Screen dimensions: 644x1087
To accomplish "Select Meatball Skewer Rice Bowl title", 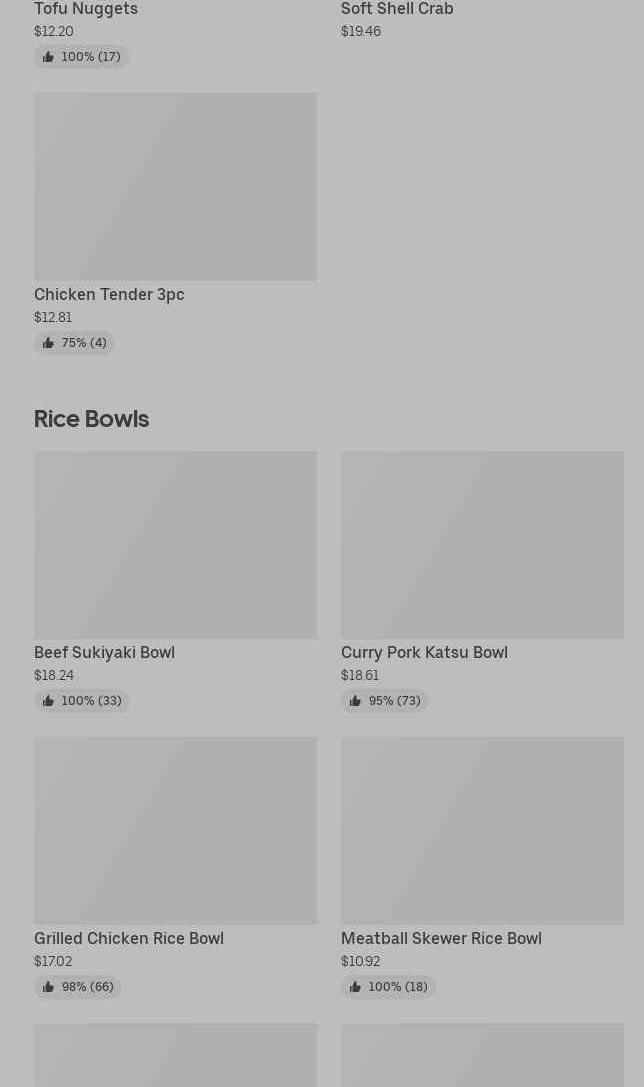I will coord(441,939).
